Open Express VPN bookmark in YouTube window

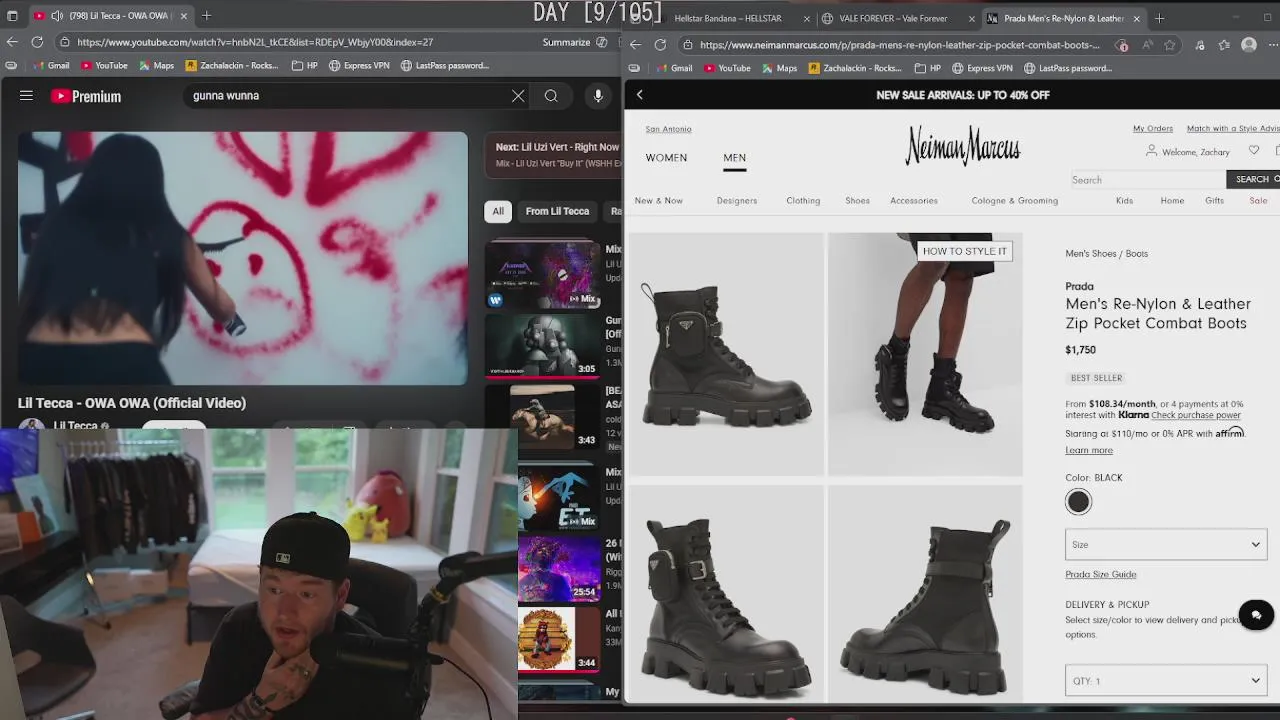pos(358,66)
